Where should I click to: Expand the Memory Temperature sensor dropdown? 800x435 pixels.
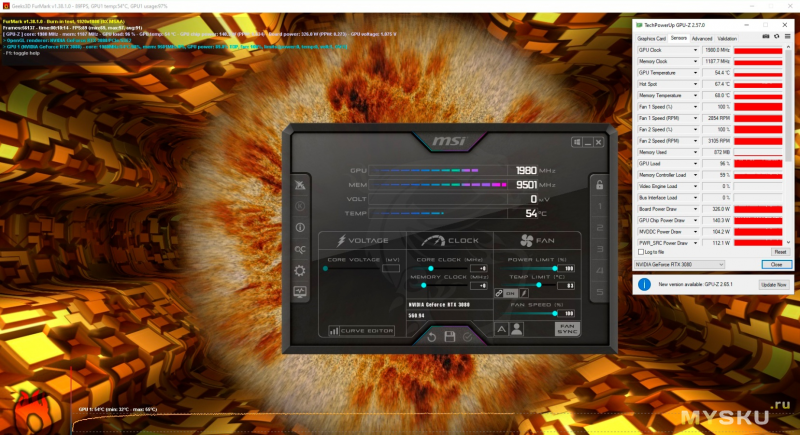tap(695, 95)
